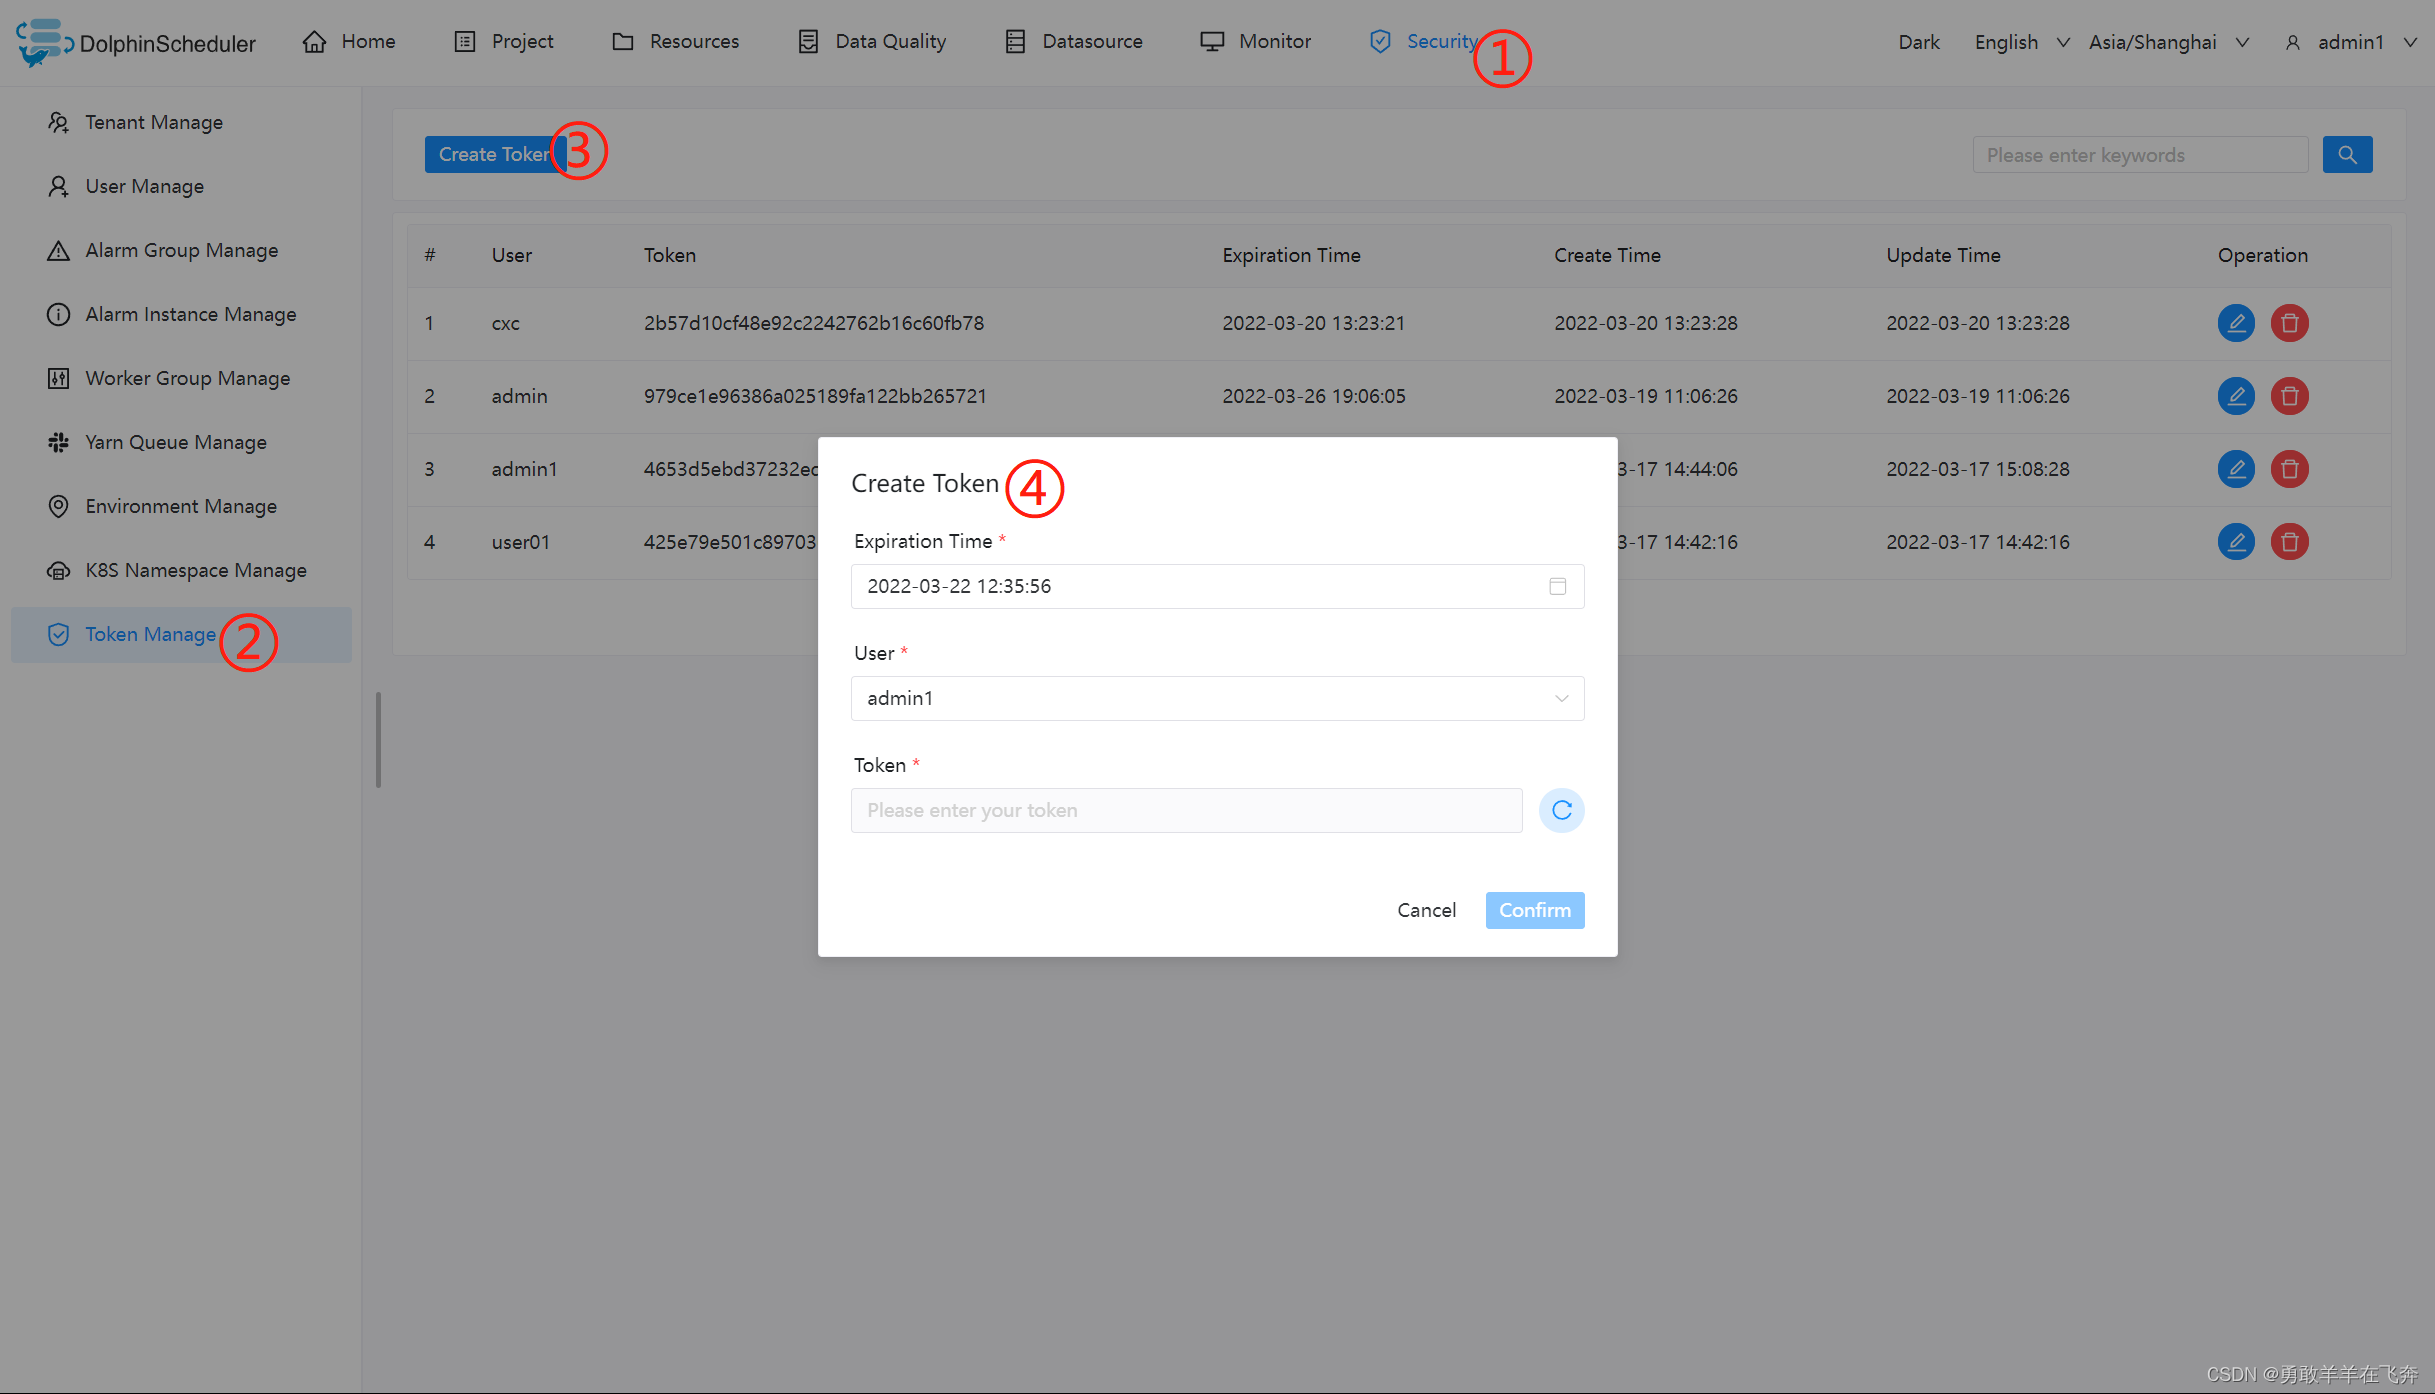The image size is (2435, 1394).
Task: Click the Tenant Manage icon
Action: [57, 120]
